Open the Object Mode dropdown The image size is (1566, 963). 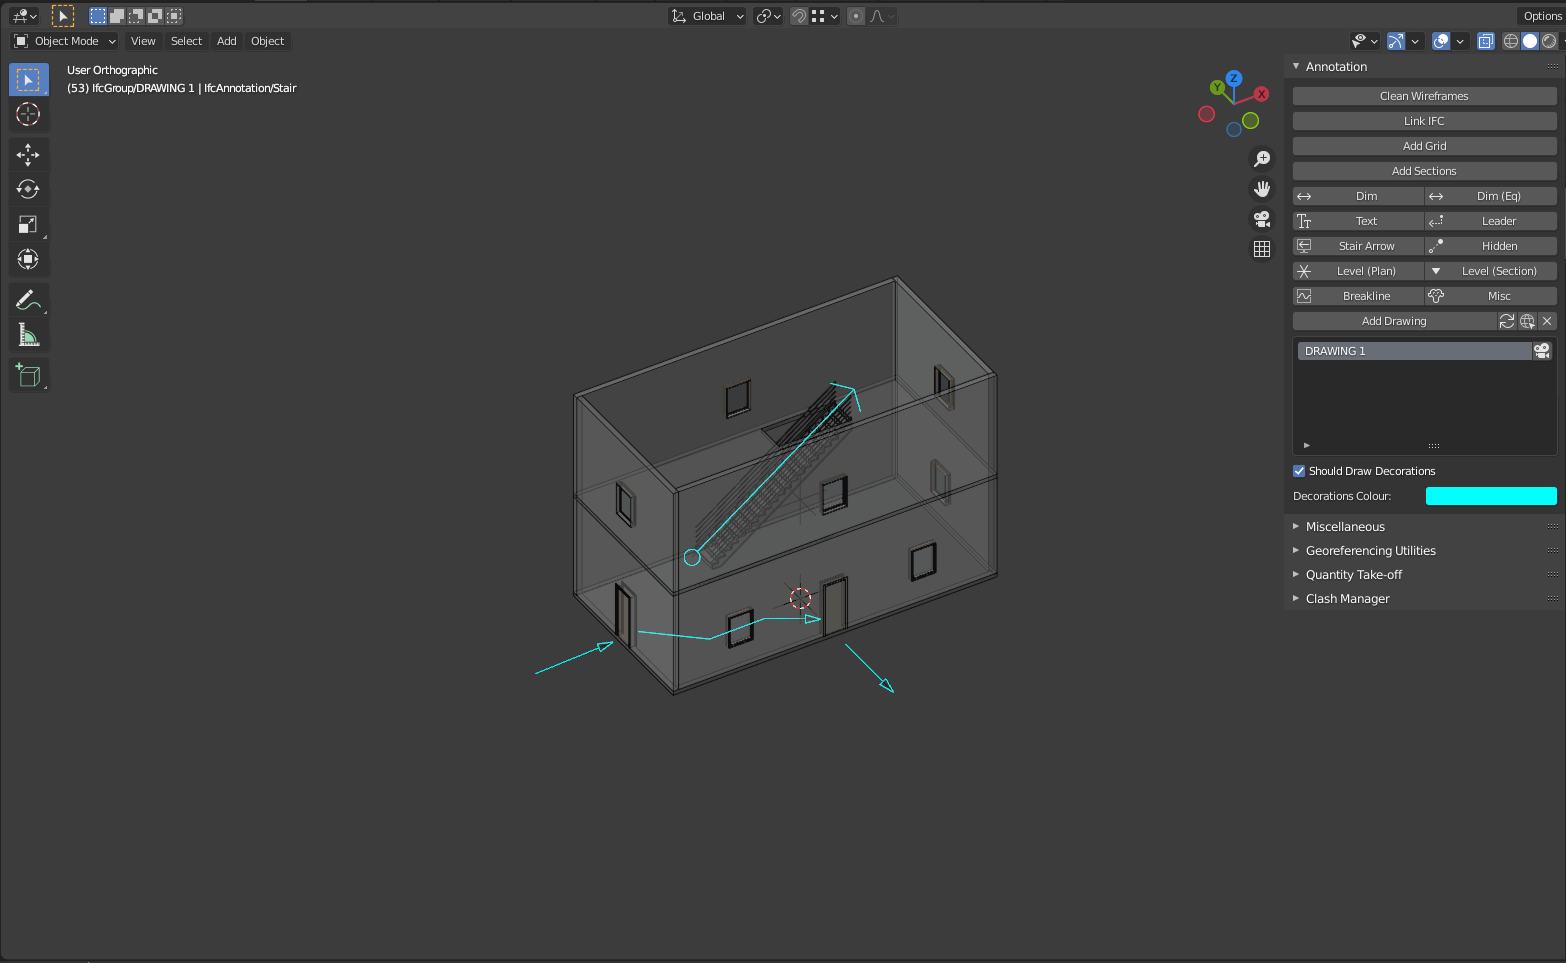(x=65, y=41)
